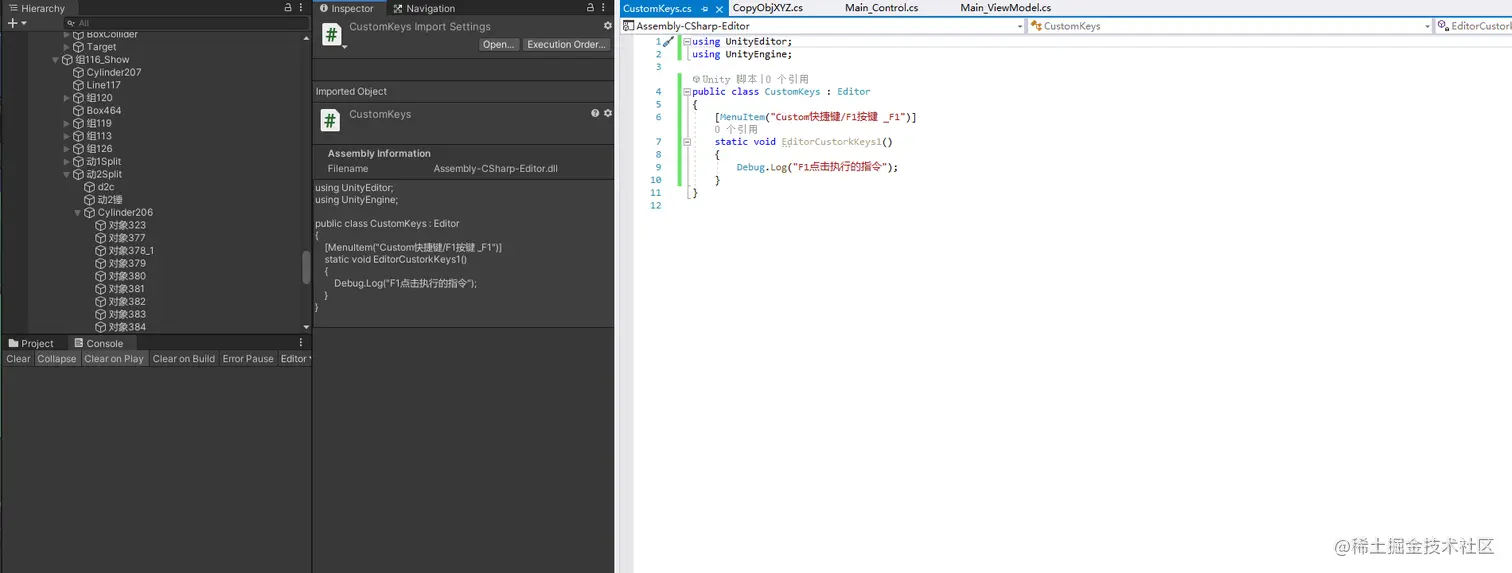Click the script icon beside imported CustomKeys
Viewport: 1512px width, 573px height.
330,121
